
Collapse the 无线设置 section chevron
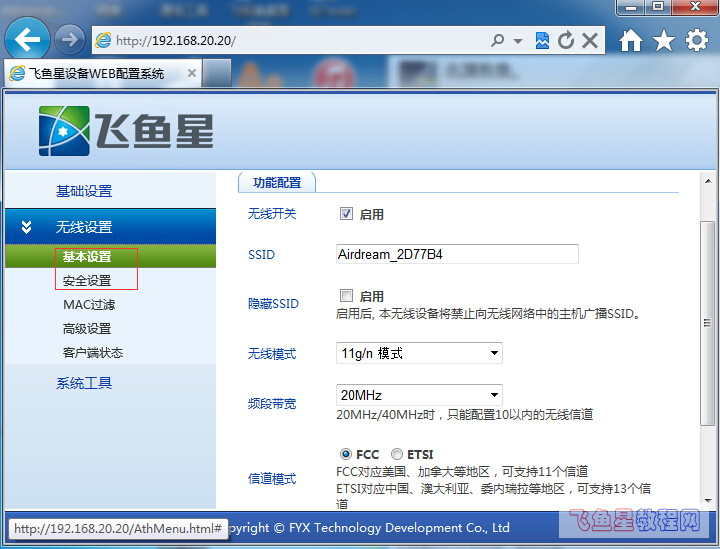27,227
